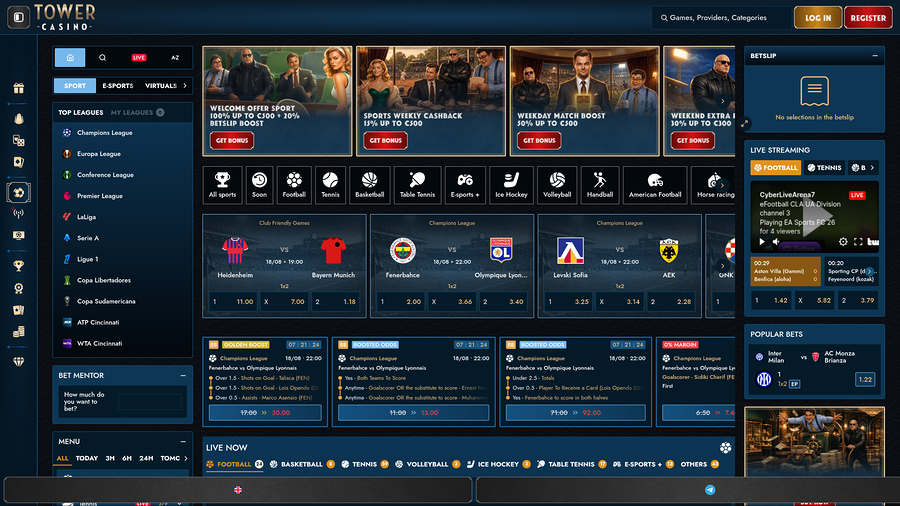
Task: Click the LOG IN button
Action: (x=818, y=18)
